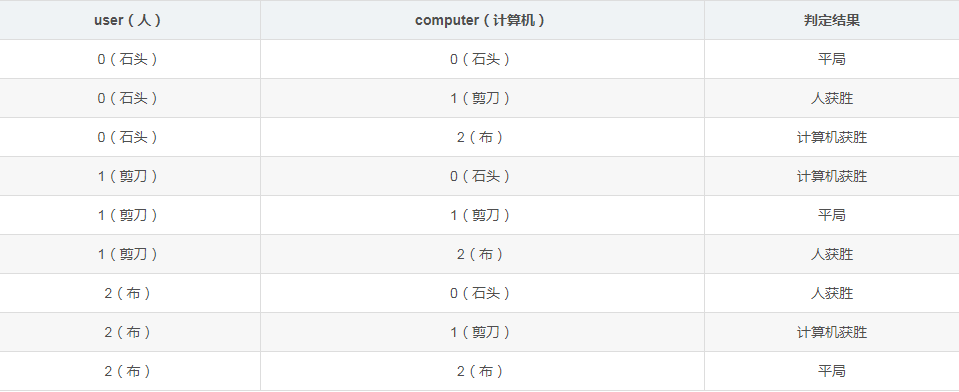The width and height of the screenshot is (959, 392).
Task: Click the user cell '1（剪刀）' in the fourth row
Action: (x=130, y=177)
